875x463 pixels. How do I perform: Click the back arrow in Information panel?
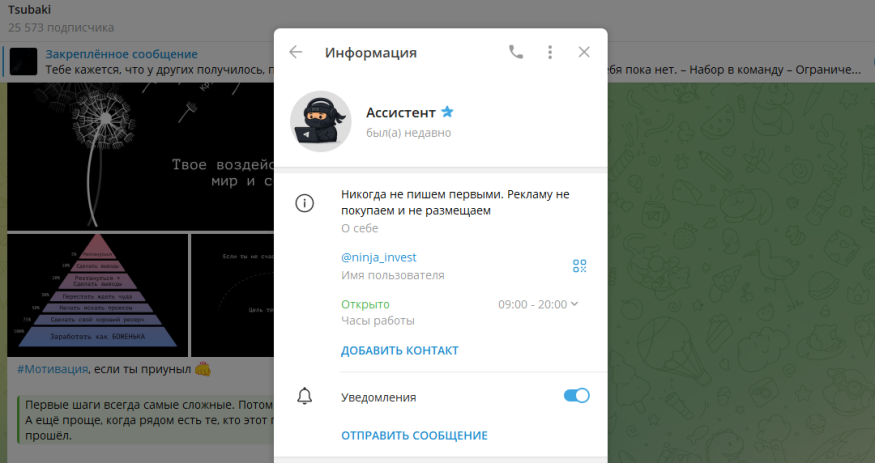[296, 53]
